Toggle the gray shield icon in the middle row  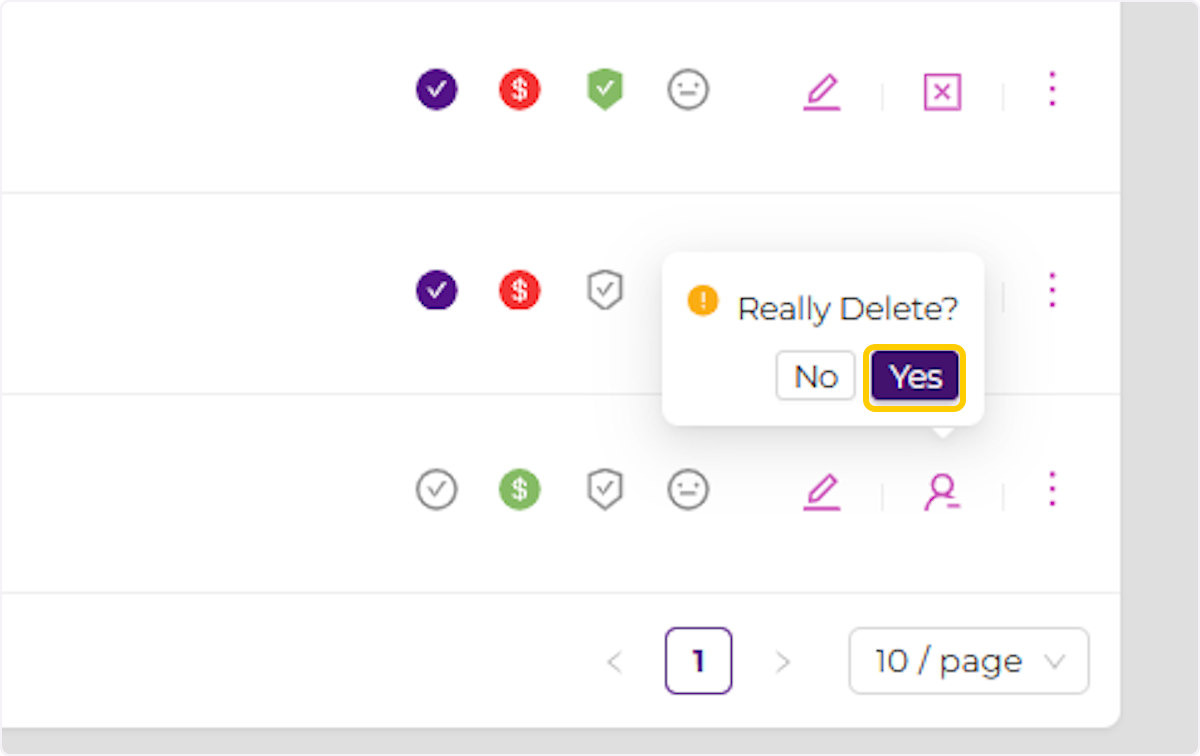click(x=604, y=290)
